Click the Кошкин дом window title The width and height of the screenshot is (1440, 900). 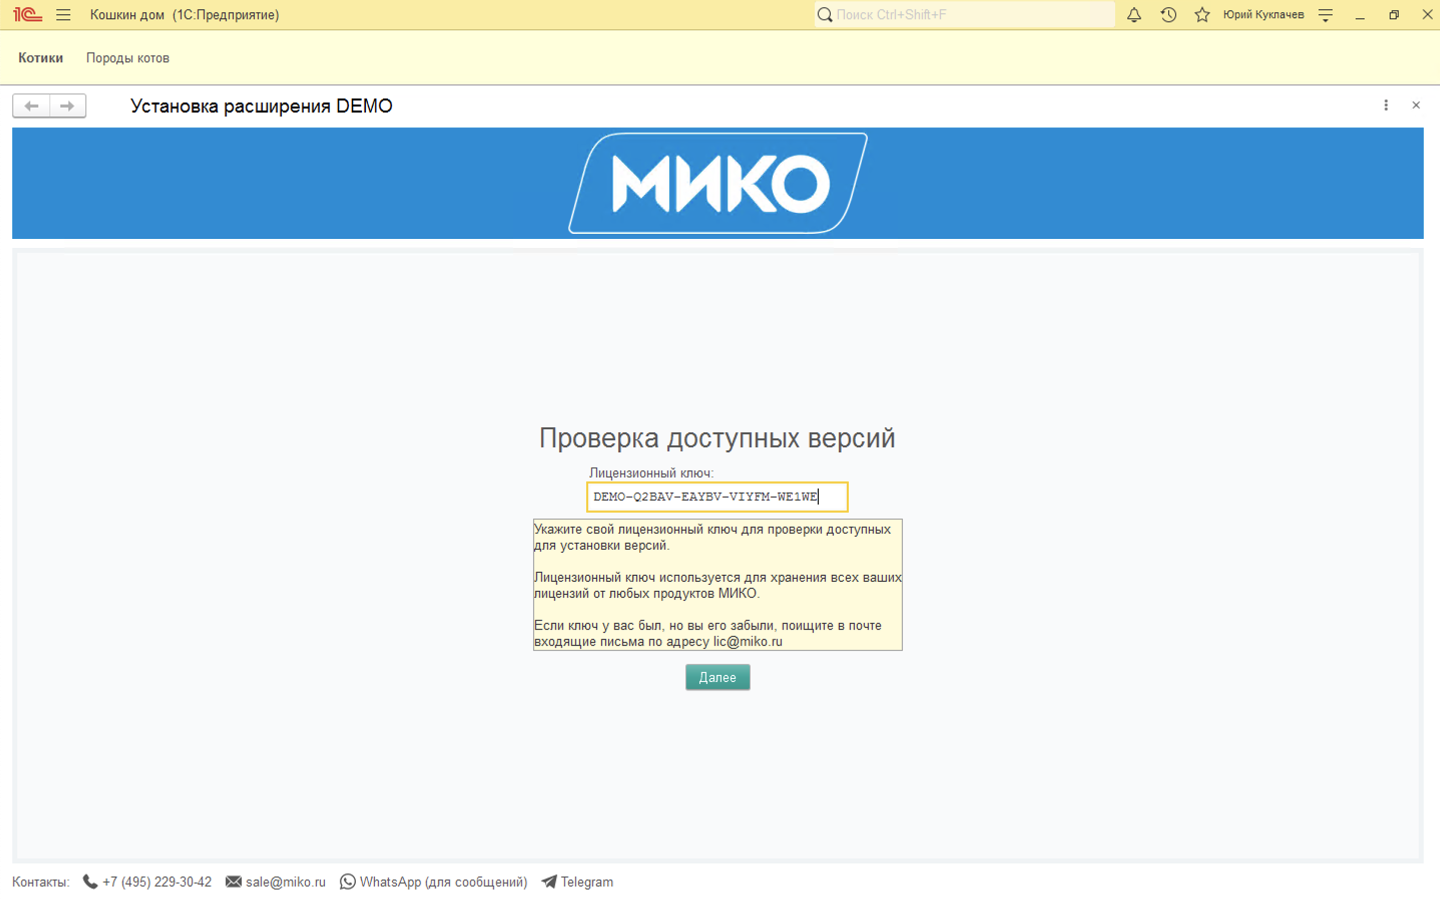(x=185, y=15)
